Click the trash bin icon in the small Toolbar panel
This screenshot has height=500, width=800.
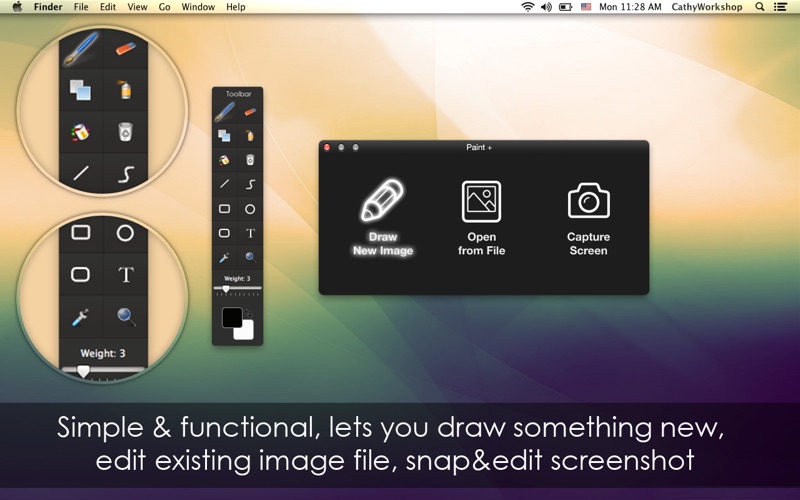[250, 160]
